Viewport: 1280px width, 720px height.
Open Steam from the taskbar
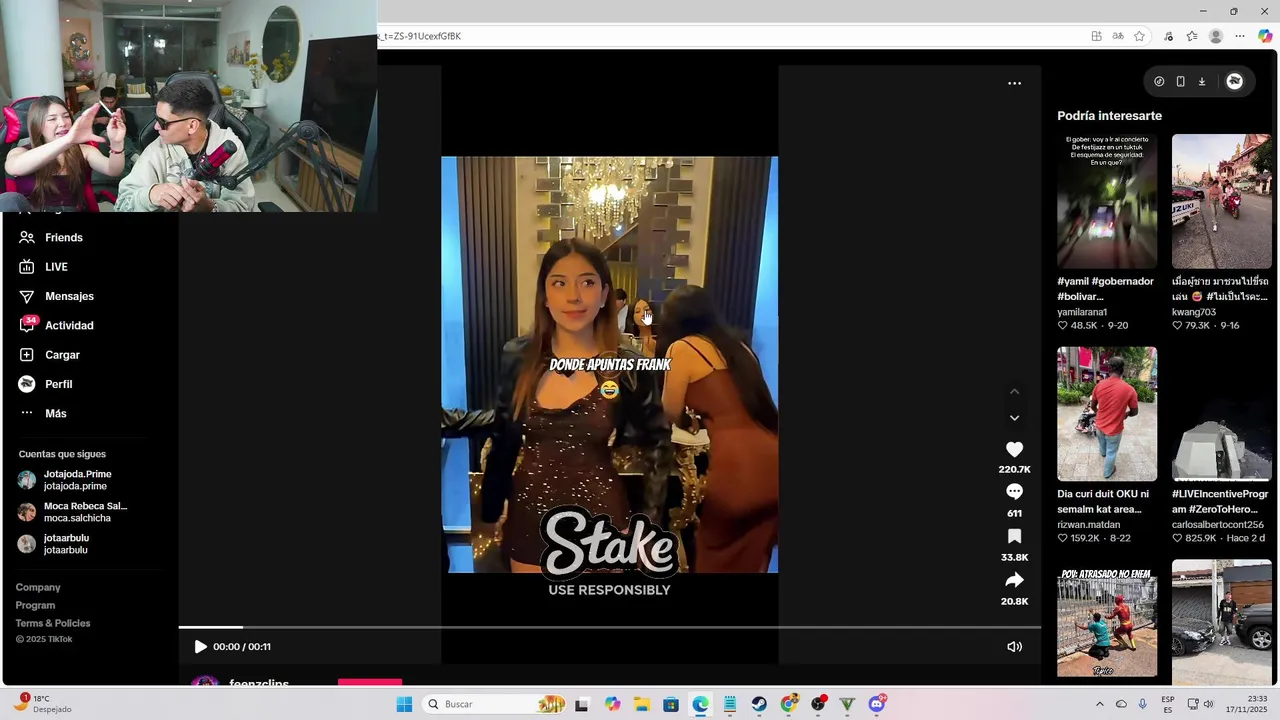tap(759, 704)
